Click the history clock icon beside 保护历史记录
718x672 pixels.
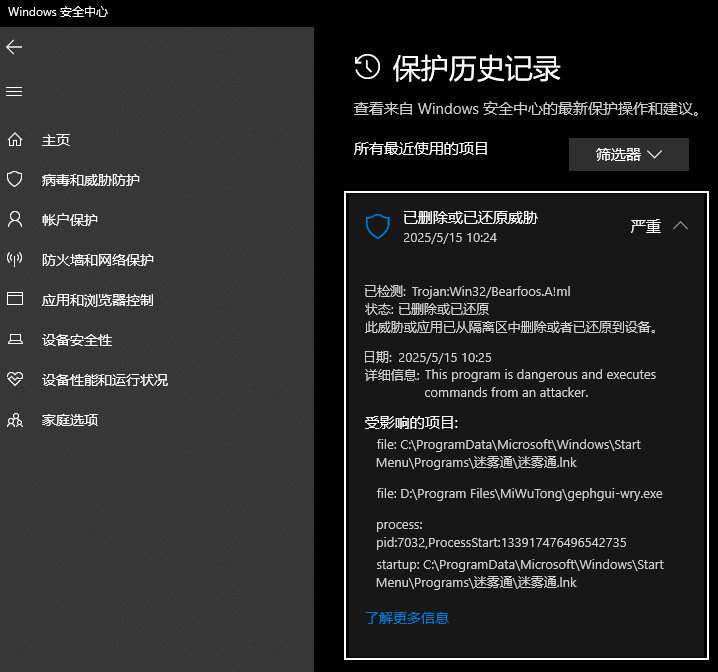tap(367, 67)
